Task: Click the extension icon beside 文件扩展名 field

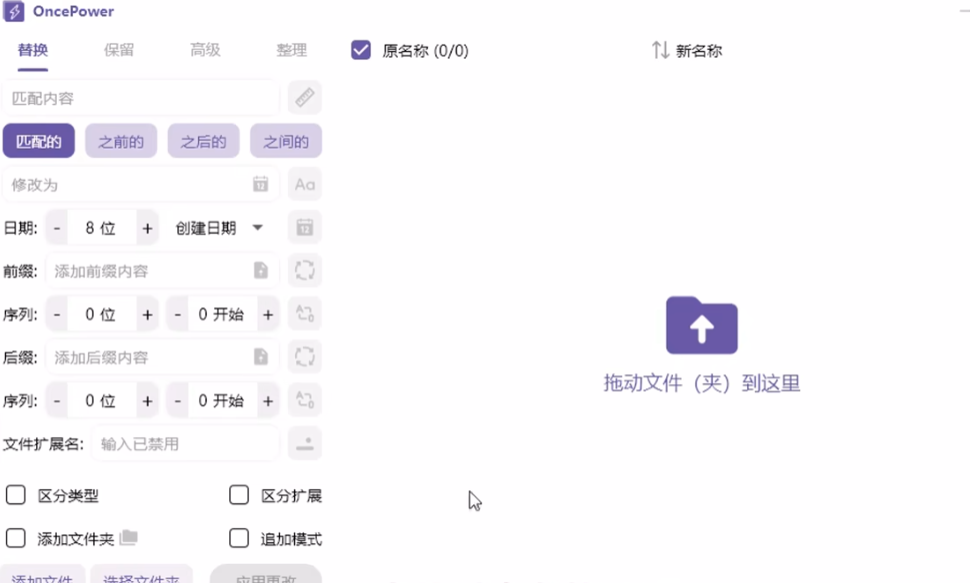Action: point(304,442)
